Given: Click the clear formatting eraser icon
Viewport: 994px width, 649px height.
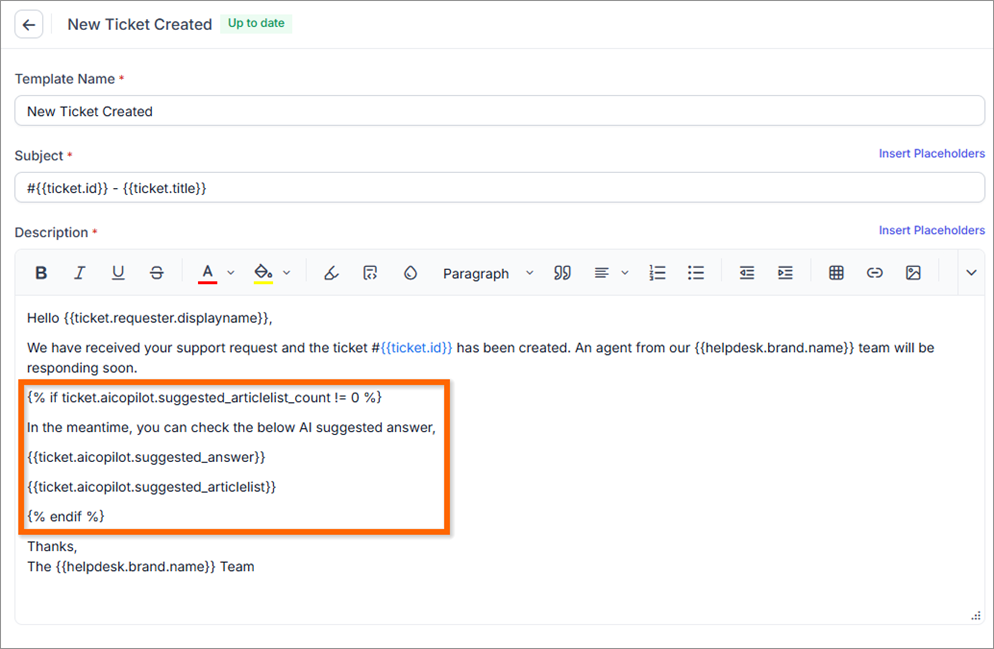Looking at the screenshot, I should tap(331, 273).
